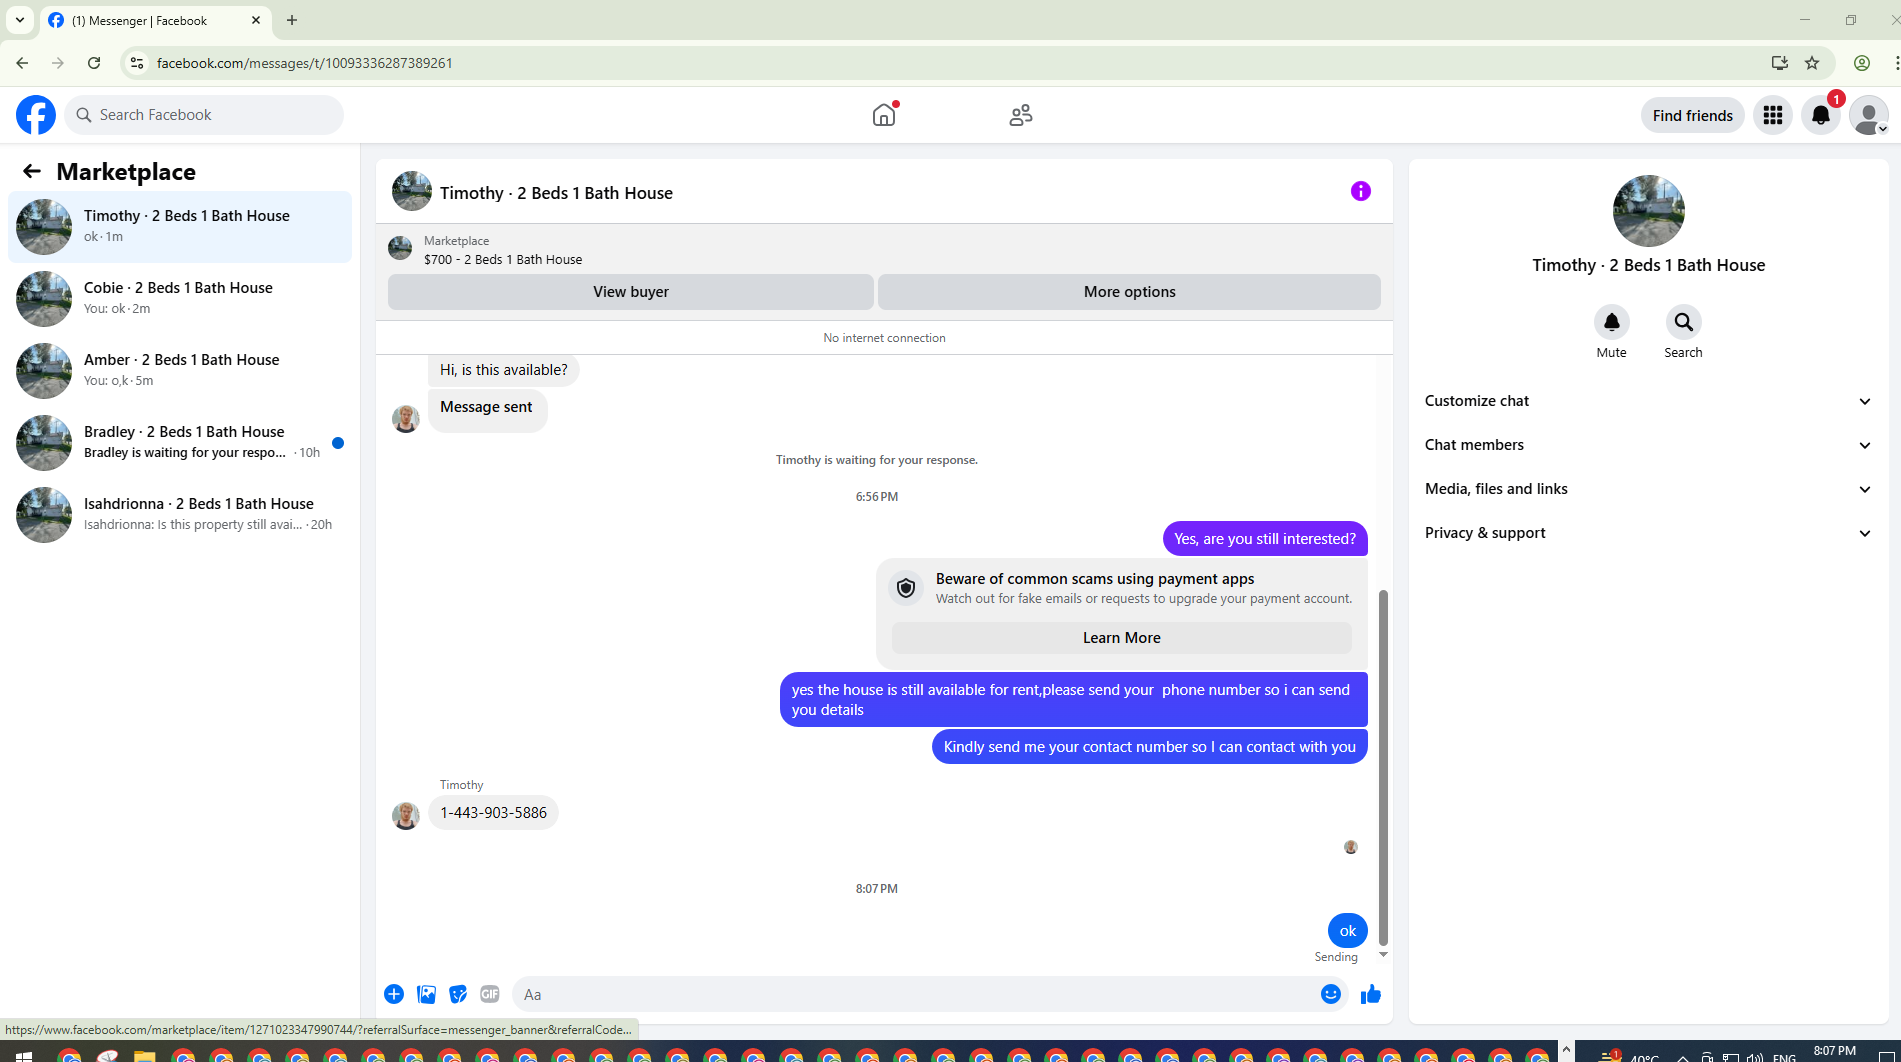This screenshot has width=1901, height=1062.
Task: Open Timothy conversation in Marketplace list
Action: click(180, 227)
